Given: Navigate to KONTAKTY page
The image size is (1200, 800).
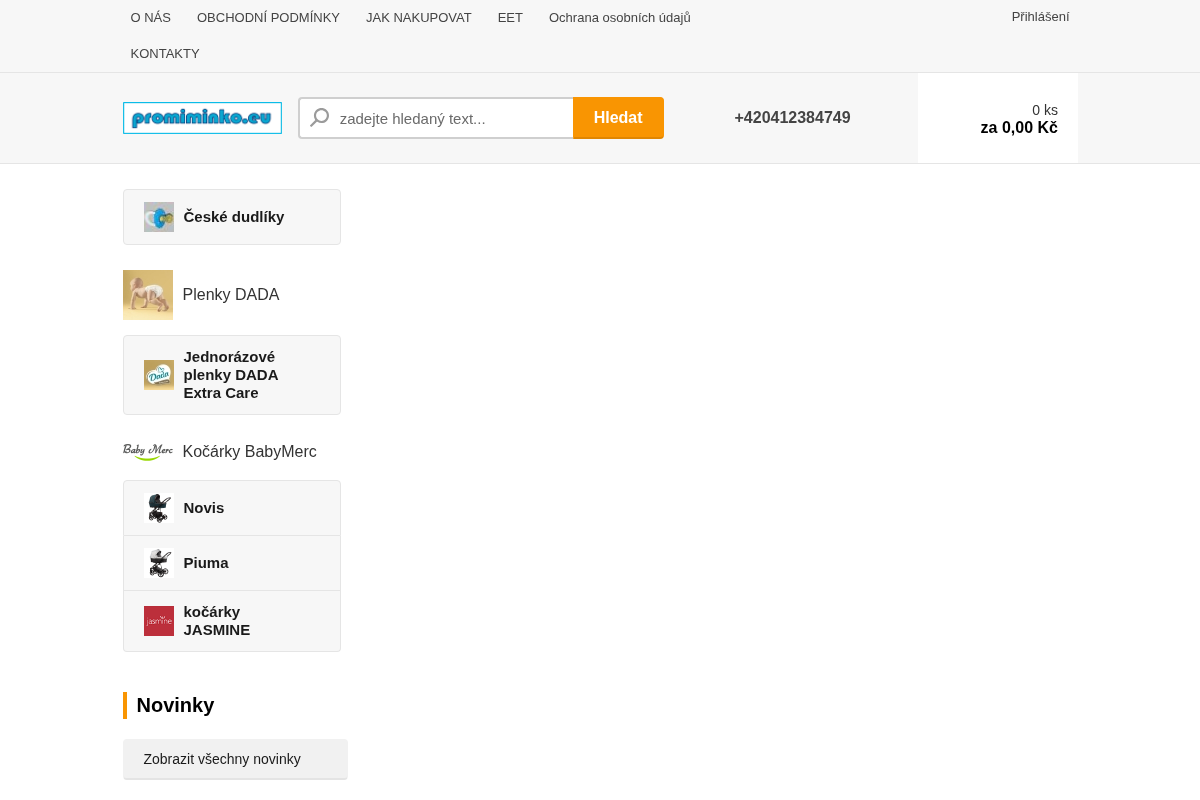Looking at the screenshot, I should click(165, 53).
